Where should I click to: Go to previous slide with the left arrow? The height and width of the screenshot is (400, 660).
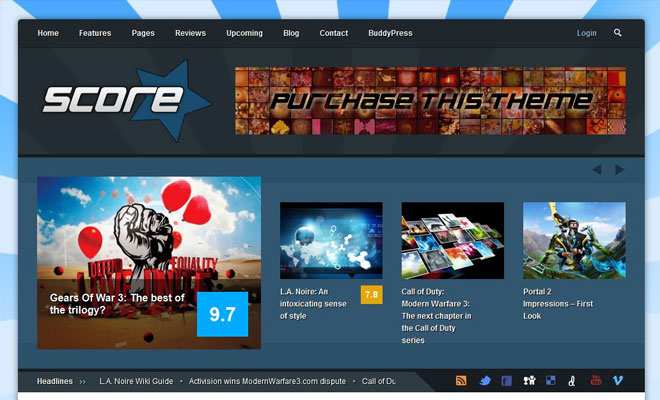point(597,170)
